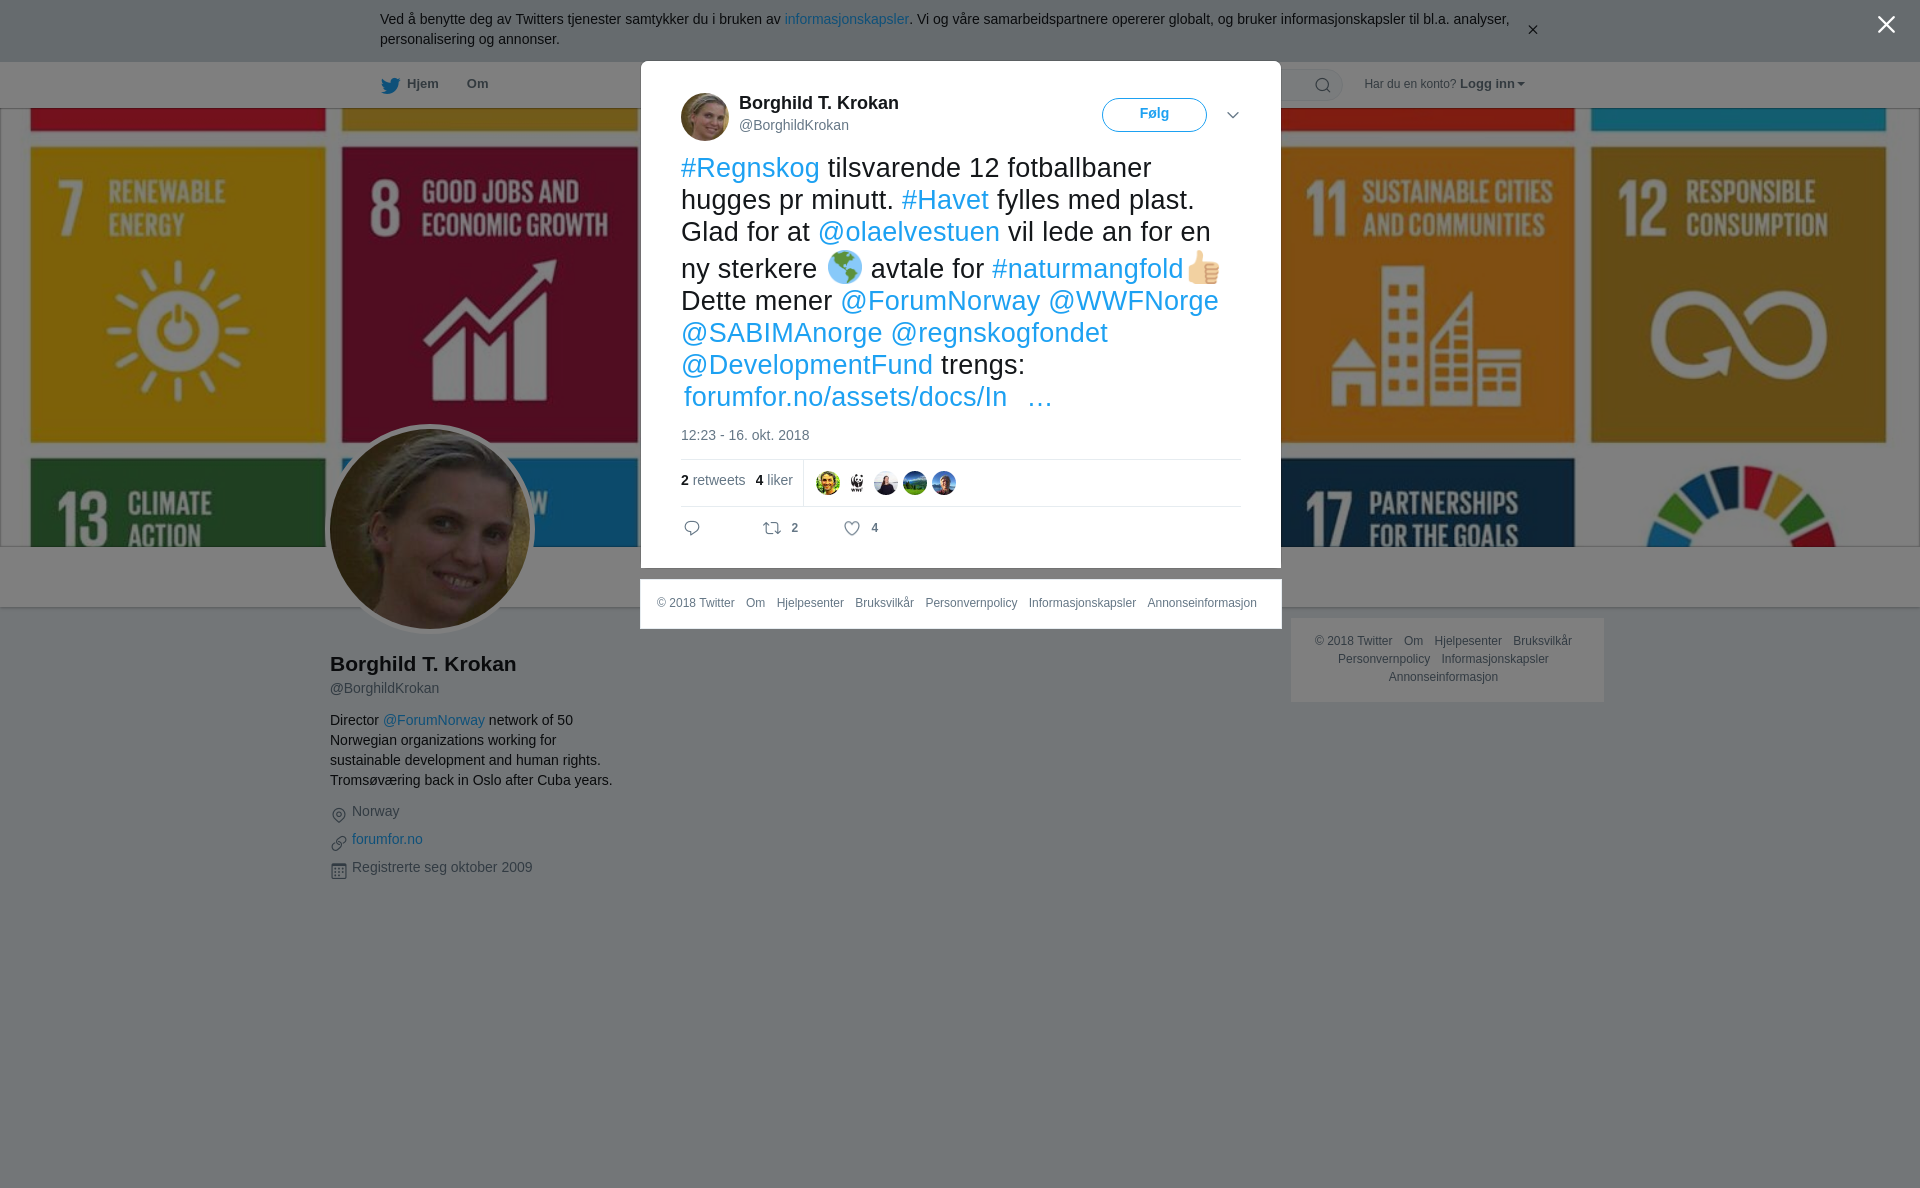Open the #Regnskog hashtag link

(750, 168)
